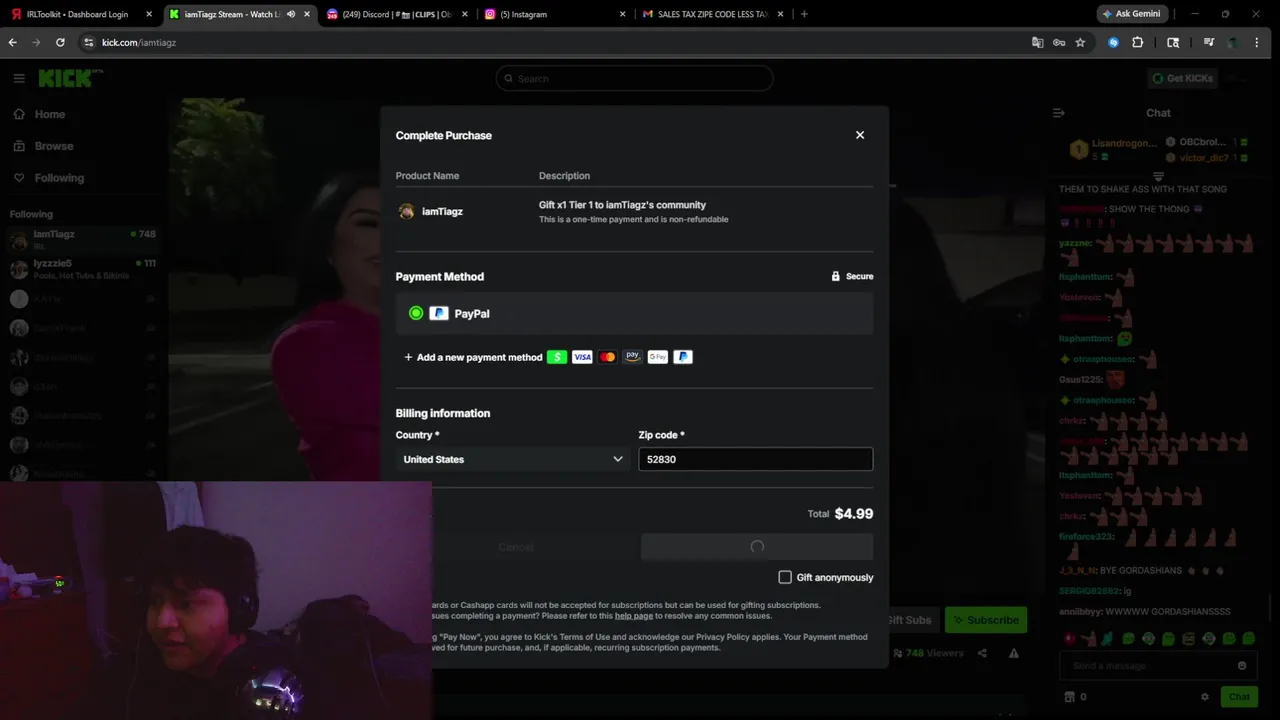Go back in browser history
This screenshot has width=1280, height=720.
point(12,43)
